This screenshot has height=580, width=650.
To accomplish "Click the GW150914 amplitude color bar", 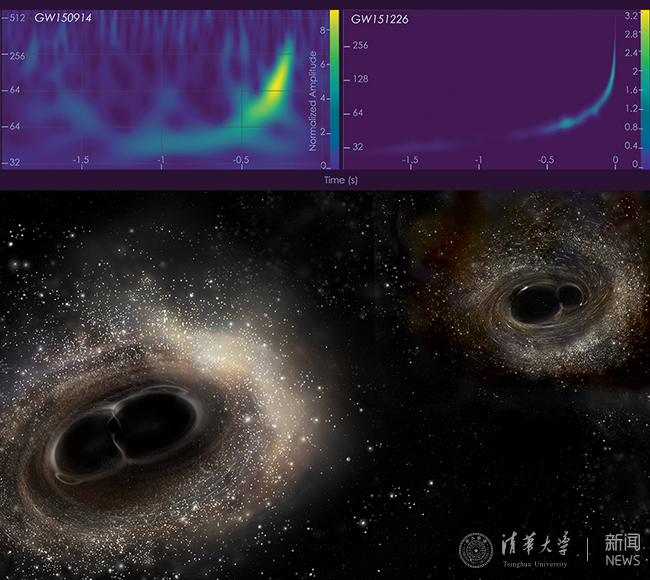I will (x=335, y=88).
